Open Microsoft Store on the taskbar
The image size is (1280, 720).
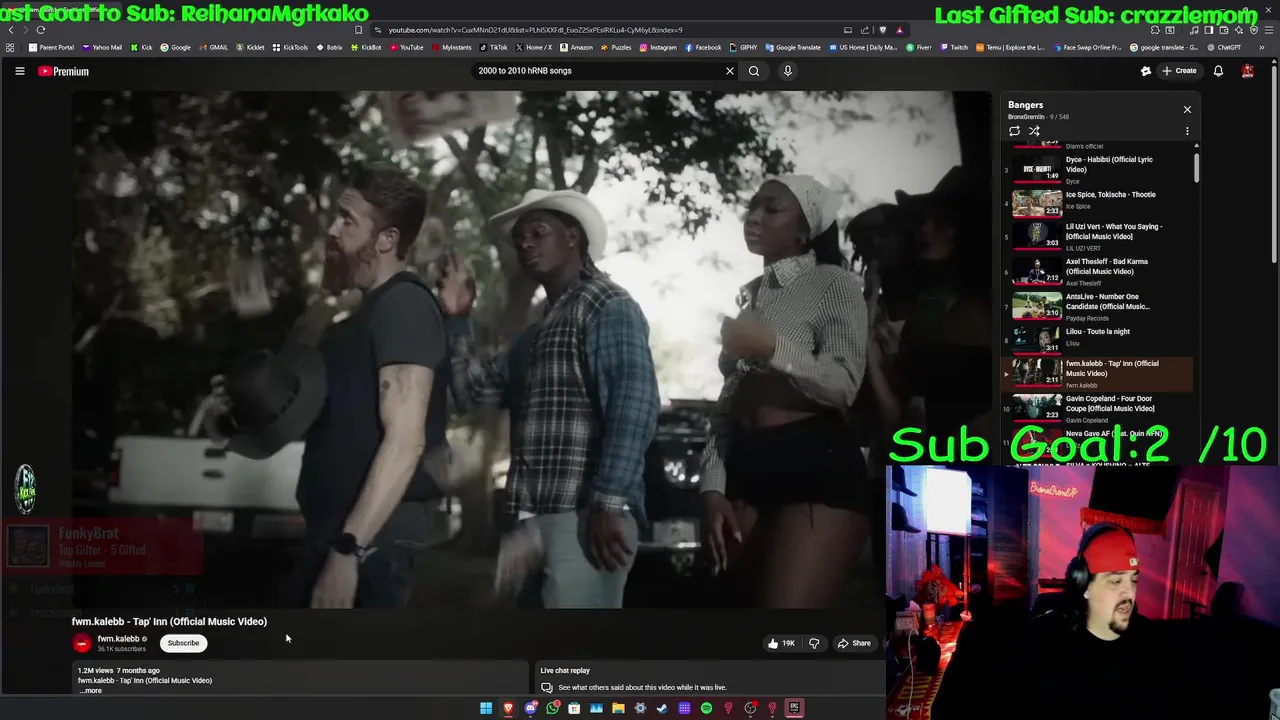(574, 708)
